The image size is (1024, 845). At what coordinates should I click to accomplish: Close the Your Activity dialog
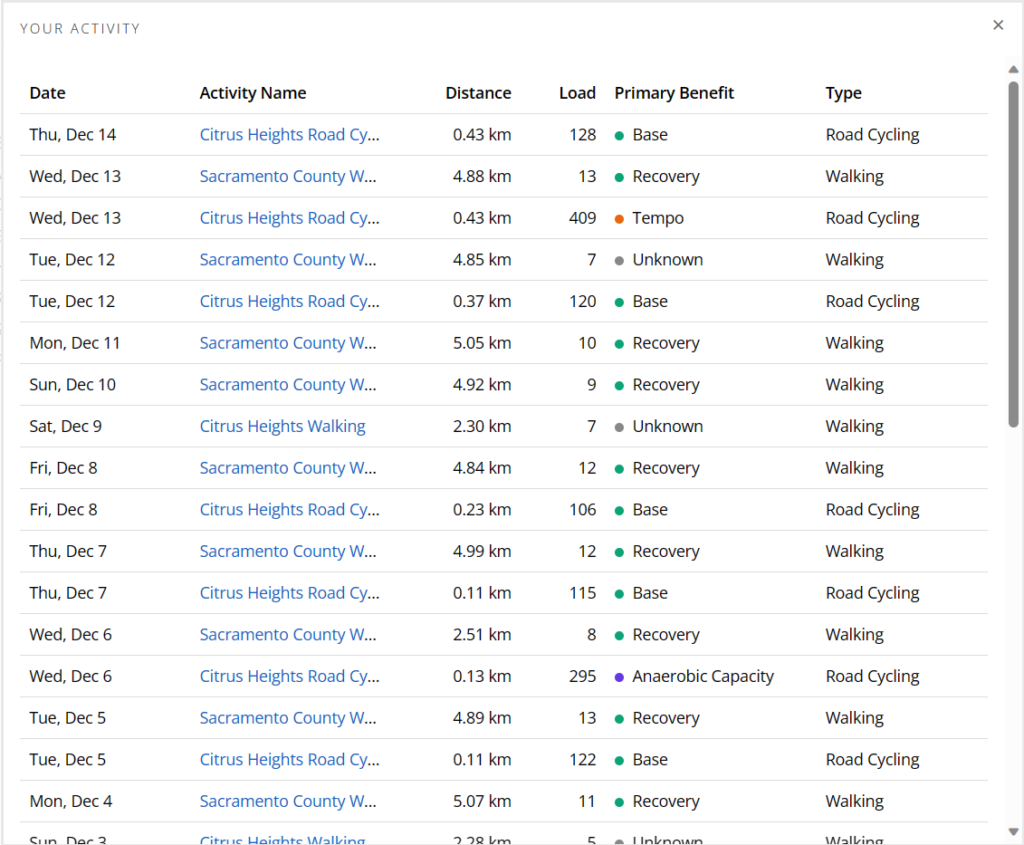coord(997,25)
